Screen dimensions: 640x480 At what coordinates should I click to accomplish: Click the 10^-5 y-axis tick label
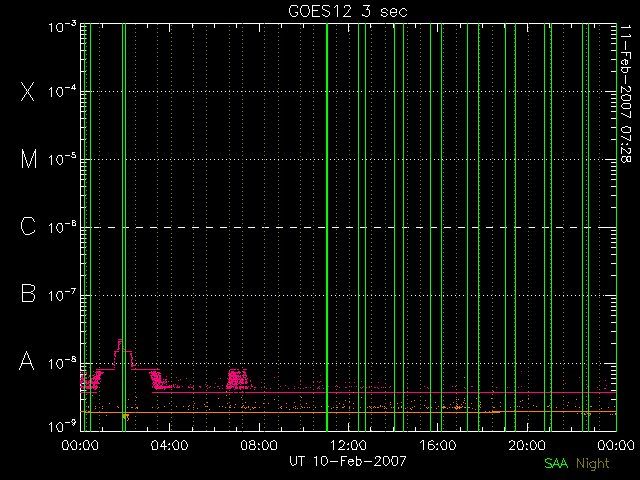coord(62,159)
